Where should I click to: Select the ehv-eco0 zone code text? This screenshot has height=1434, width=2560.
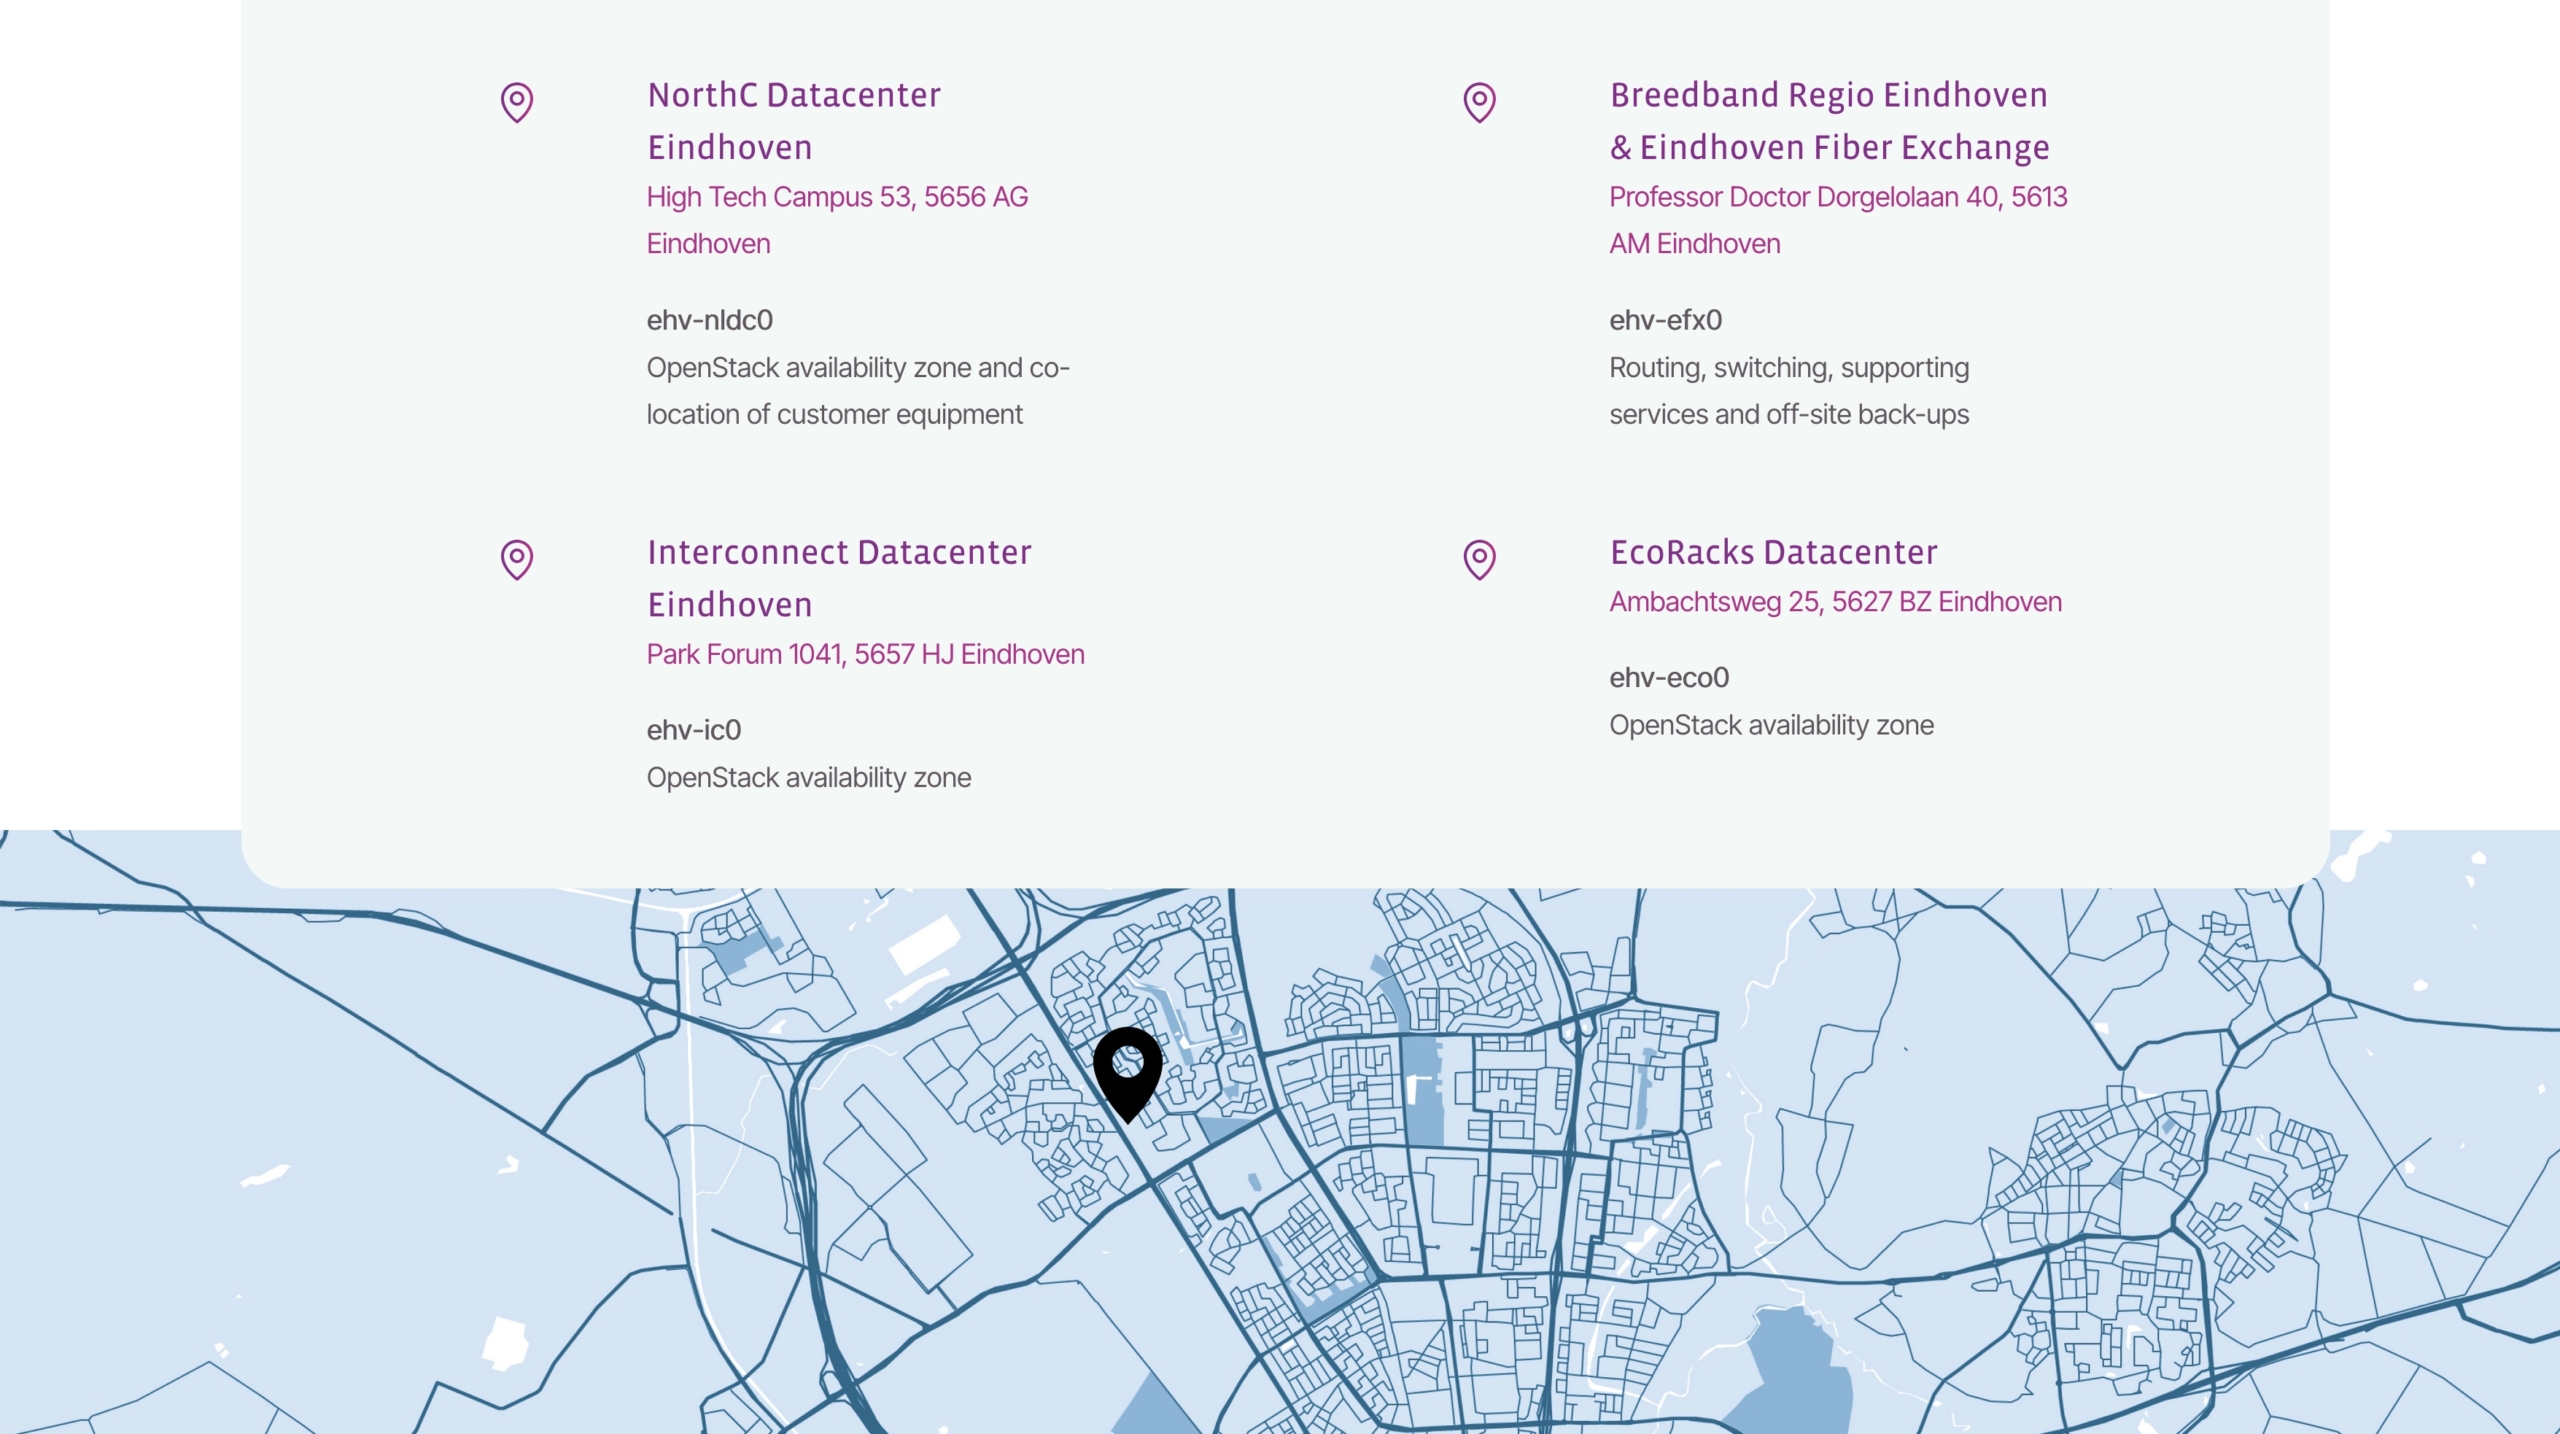1668,678
